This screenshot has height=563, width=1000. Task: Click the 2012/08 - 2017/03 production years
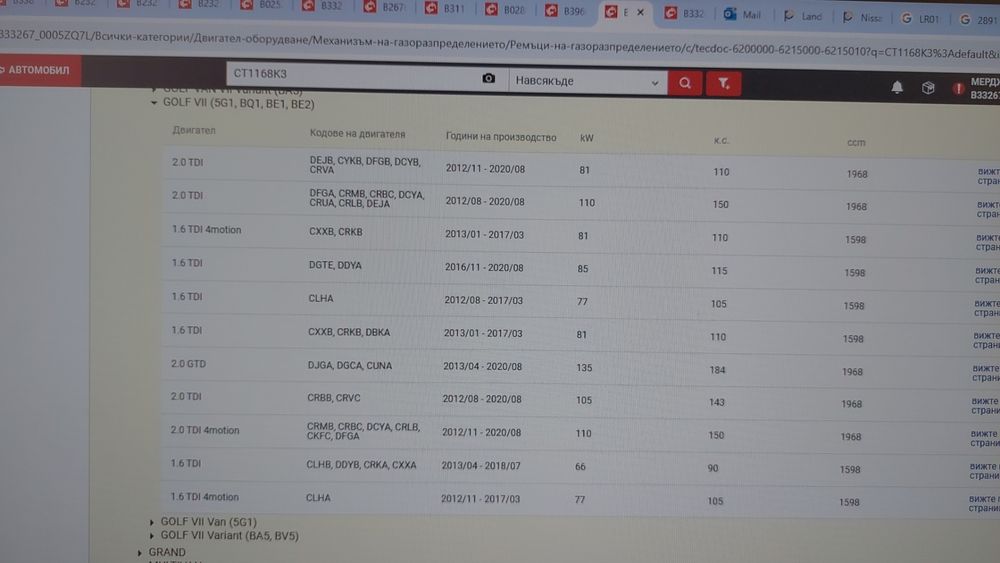coord(483,300)
